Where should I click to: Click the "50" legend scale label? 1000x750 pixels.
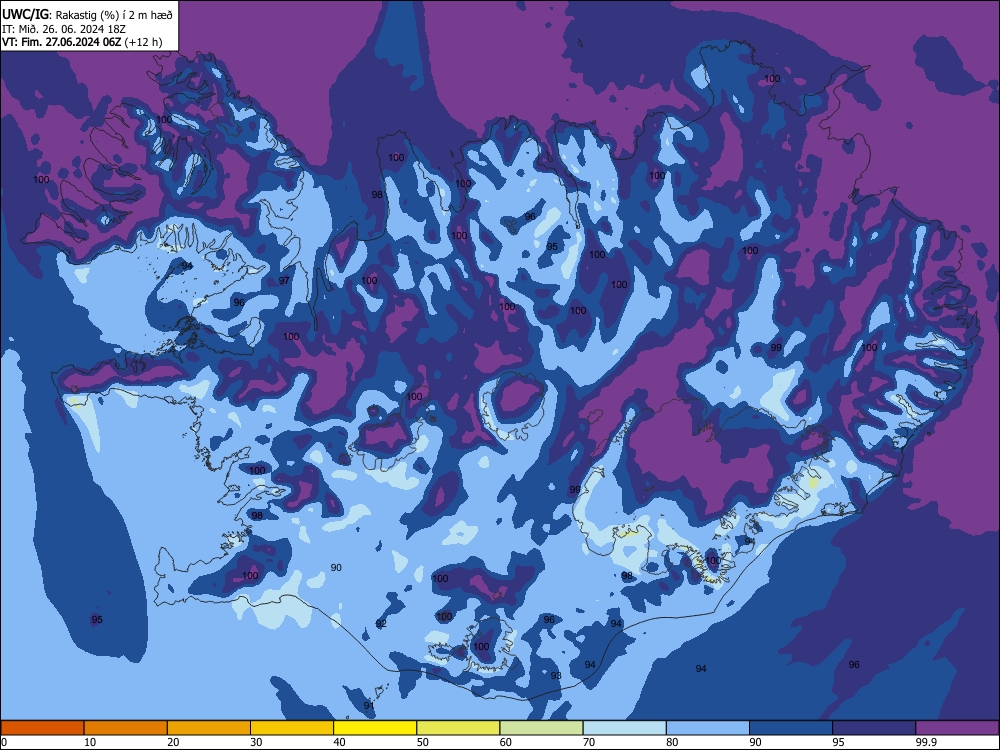pos(423,742)
